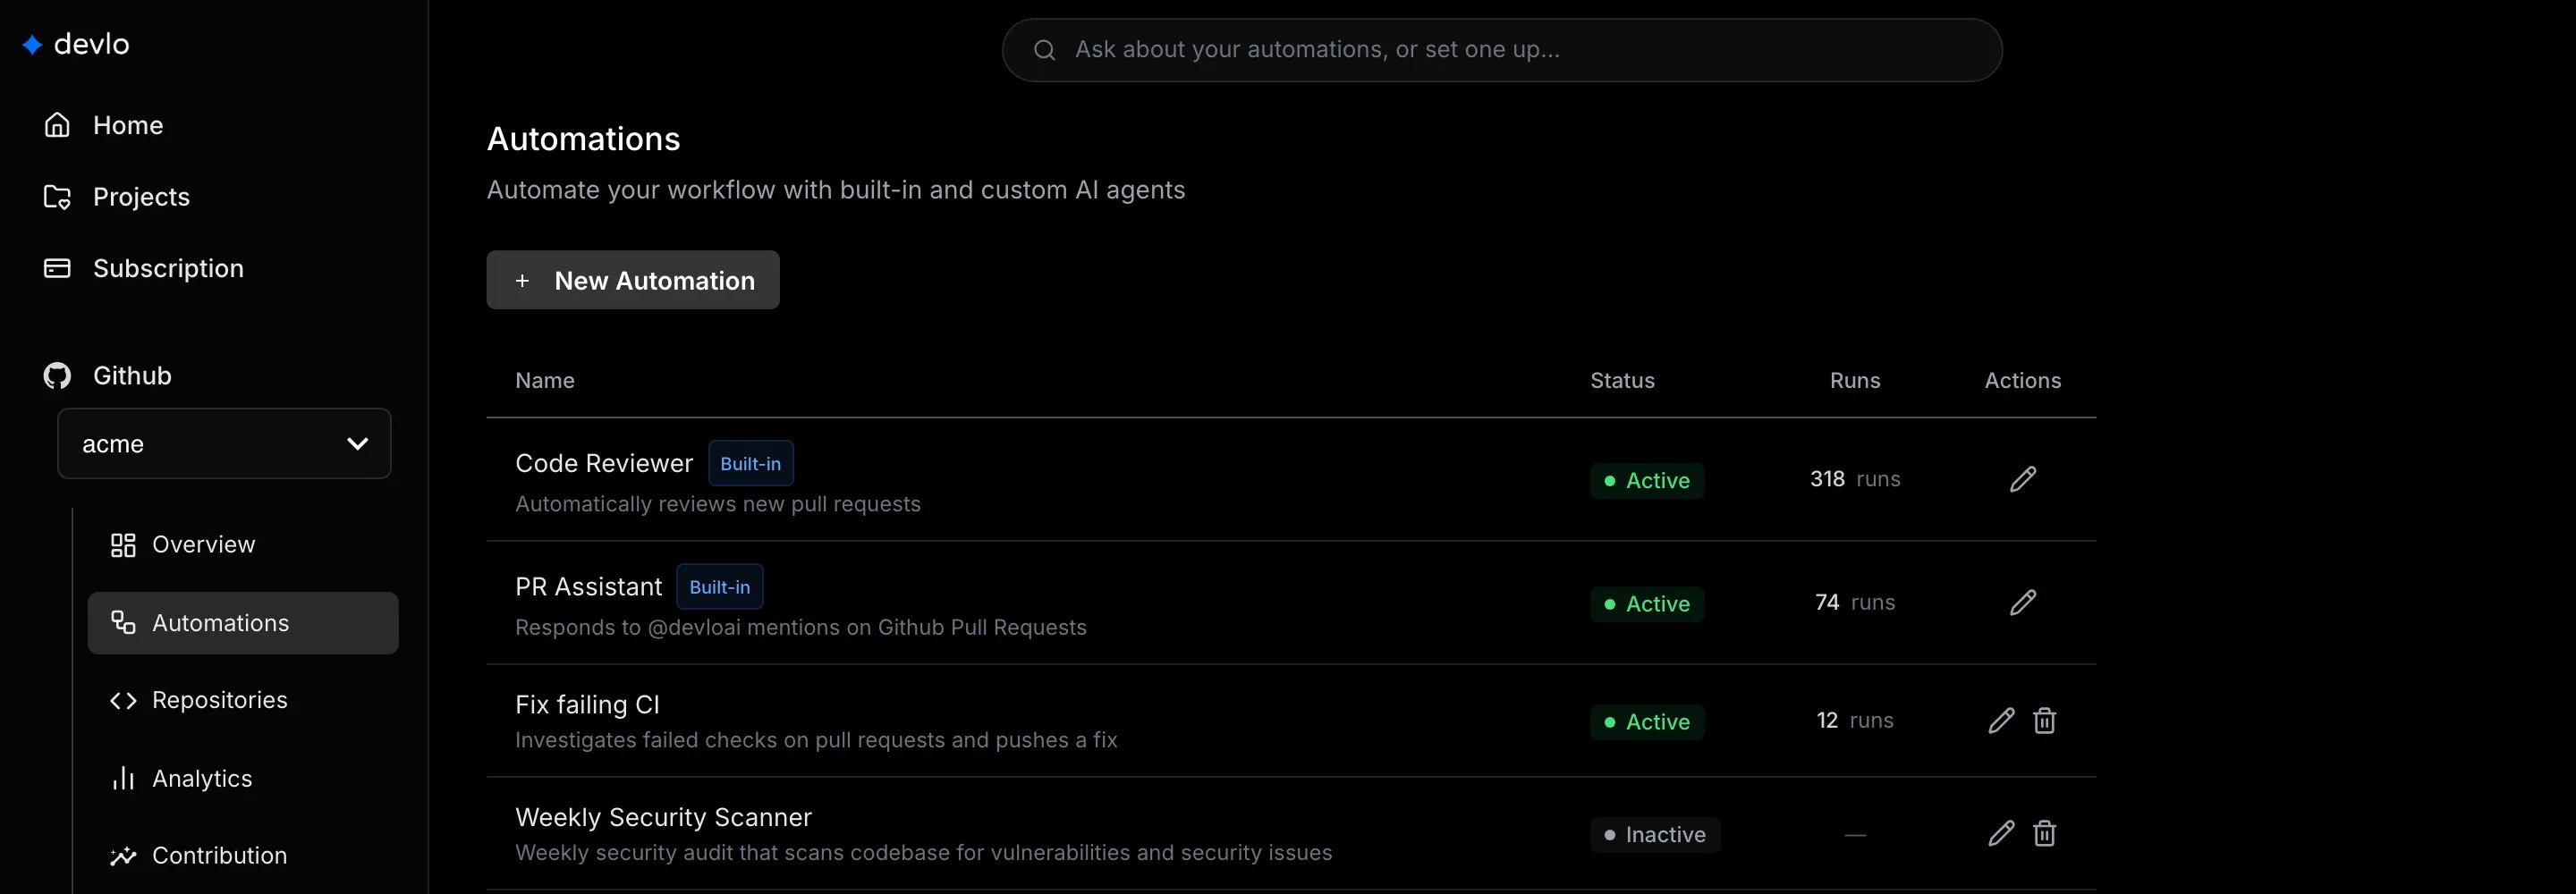Open the PR Assistant automation name

(588, 587)
